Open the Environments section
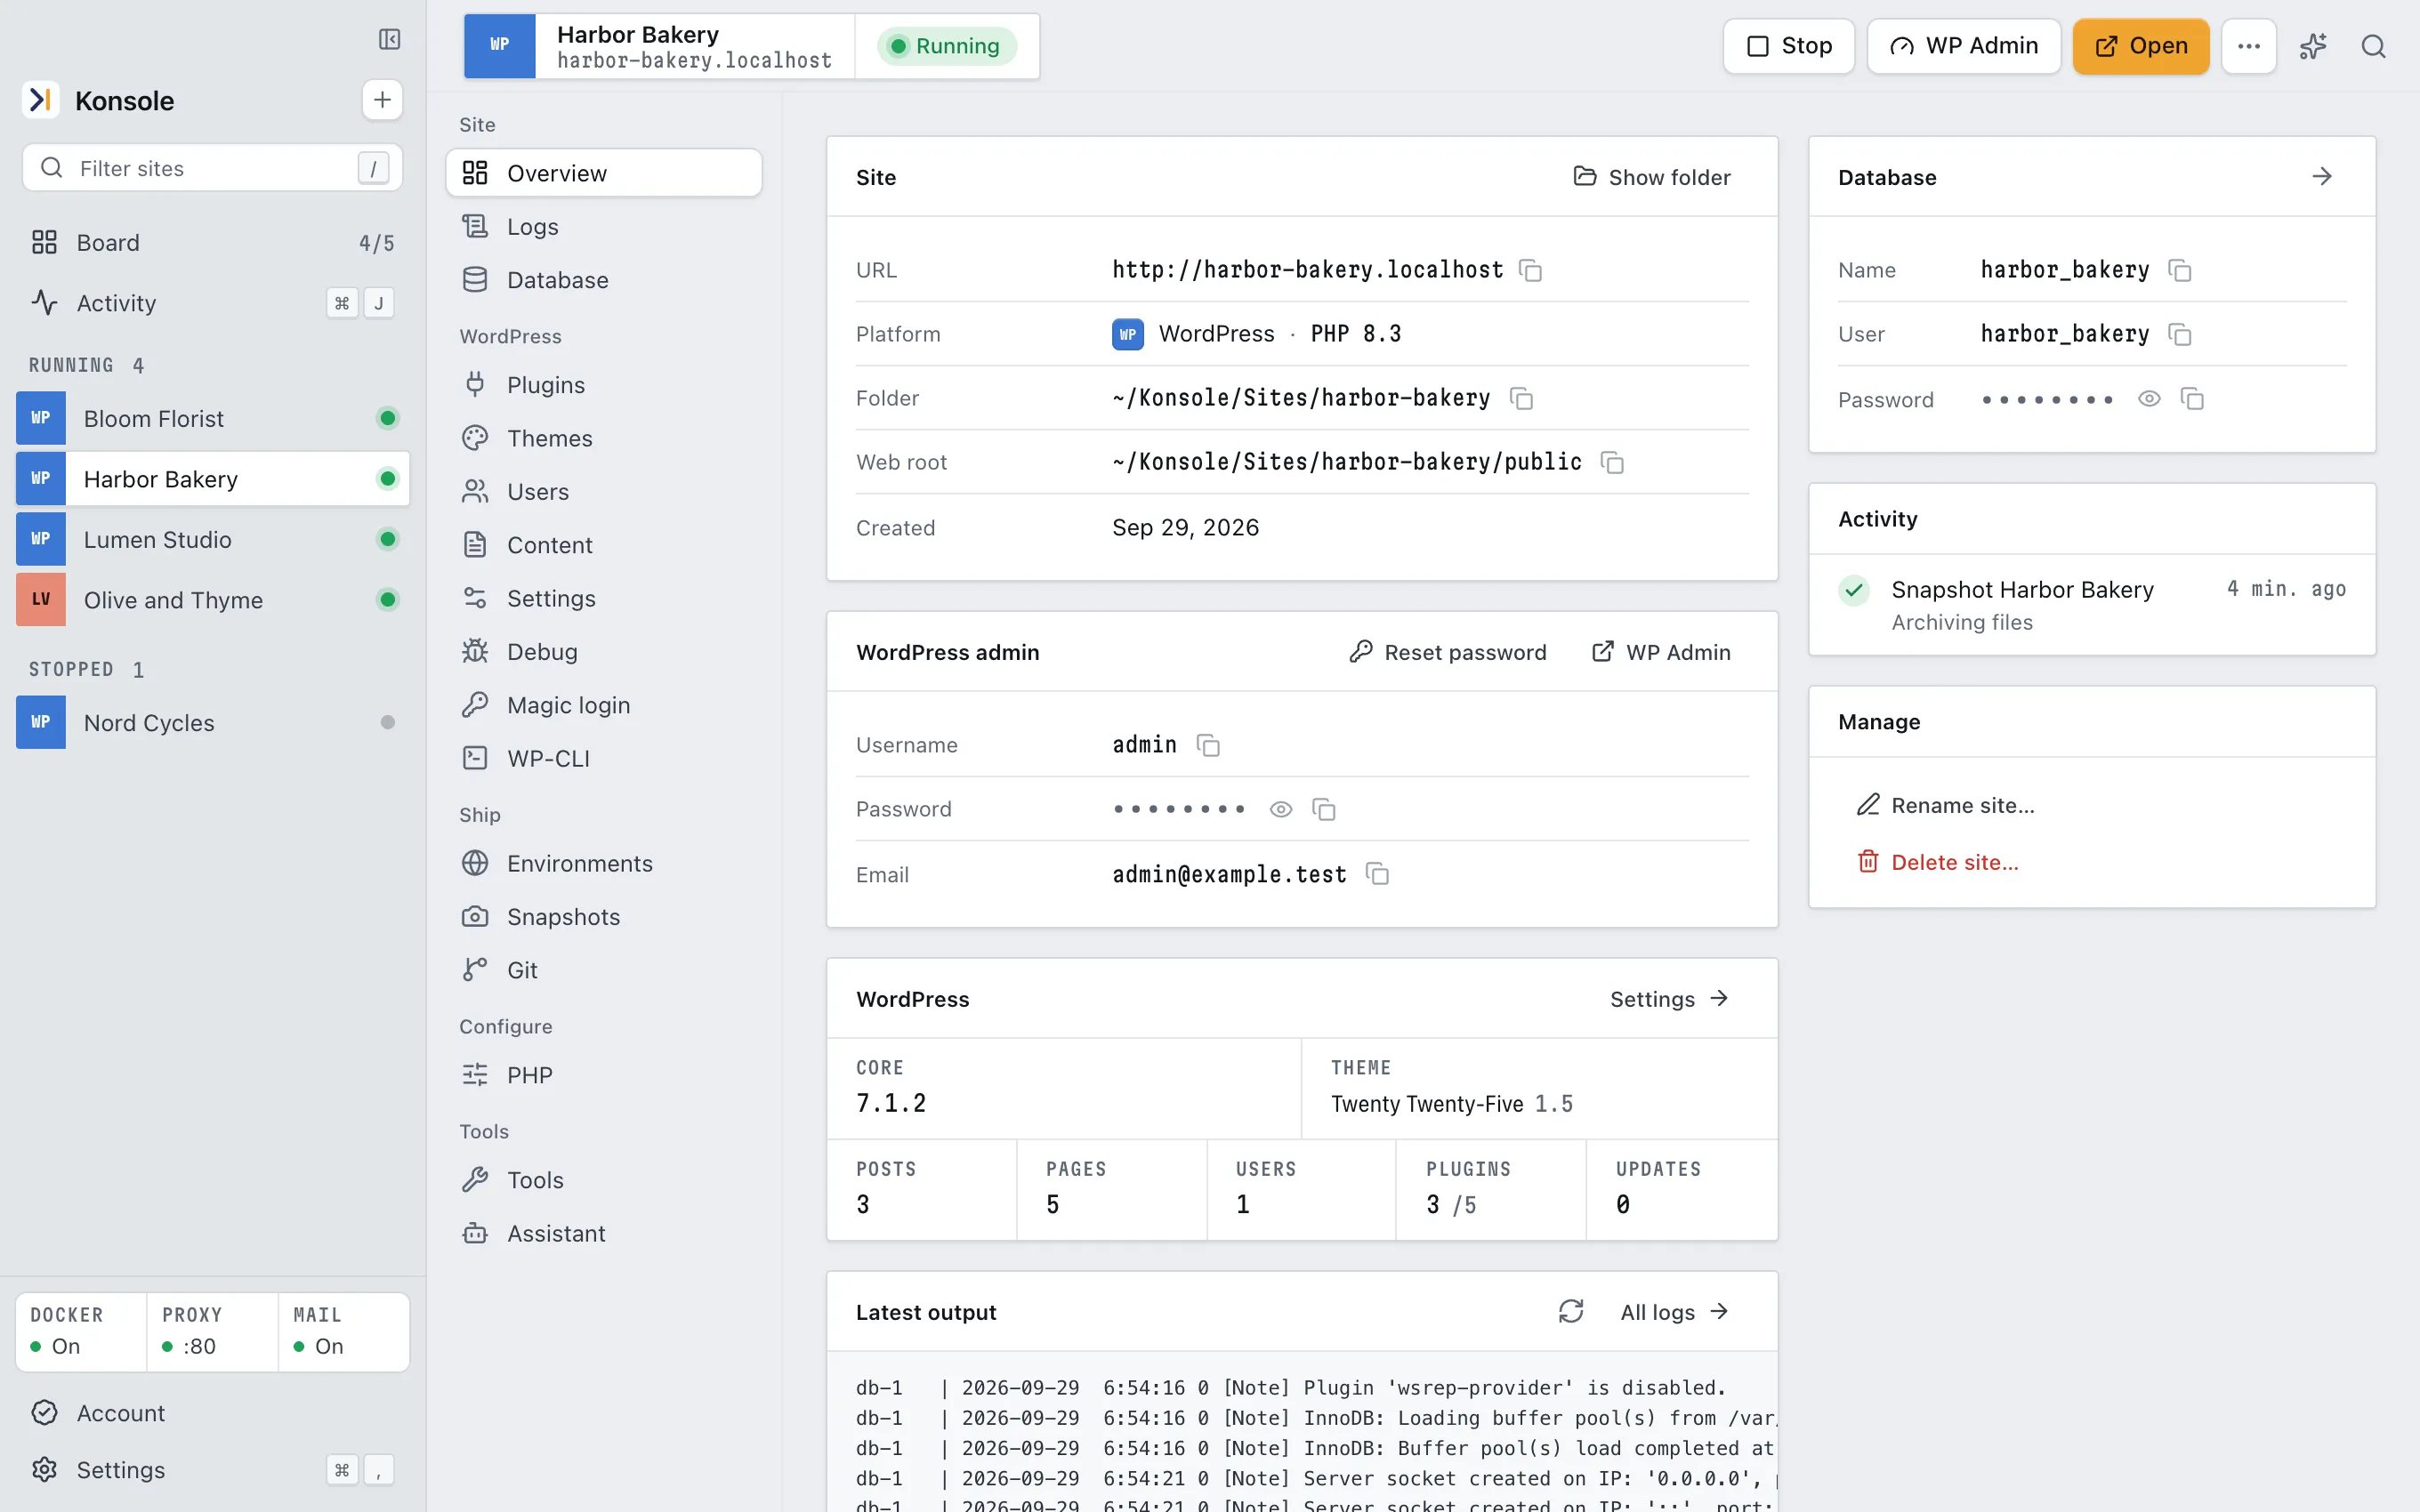2420x1512 pixels. pos(604,863)
